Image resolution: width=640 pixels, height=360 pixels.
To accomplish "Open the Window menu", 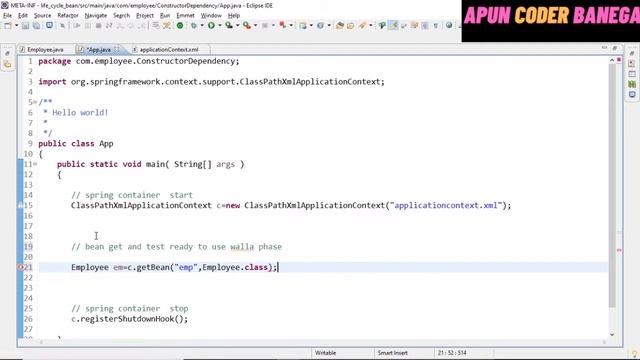I will click(211, 16).
